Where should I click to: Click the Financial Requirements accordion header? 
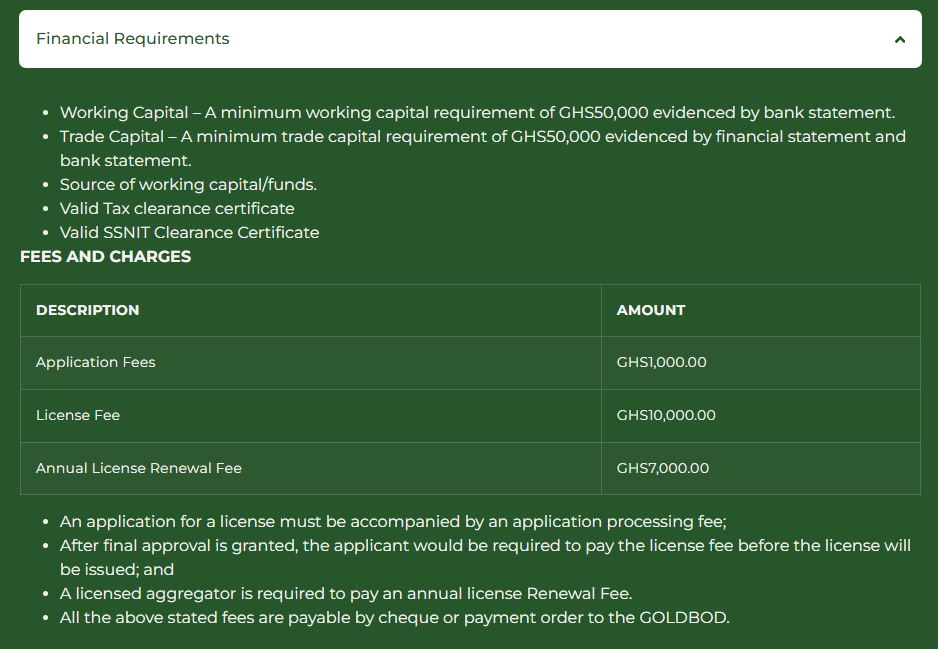coord(470,39)
